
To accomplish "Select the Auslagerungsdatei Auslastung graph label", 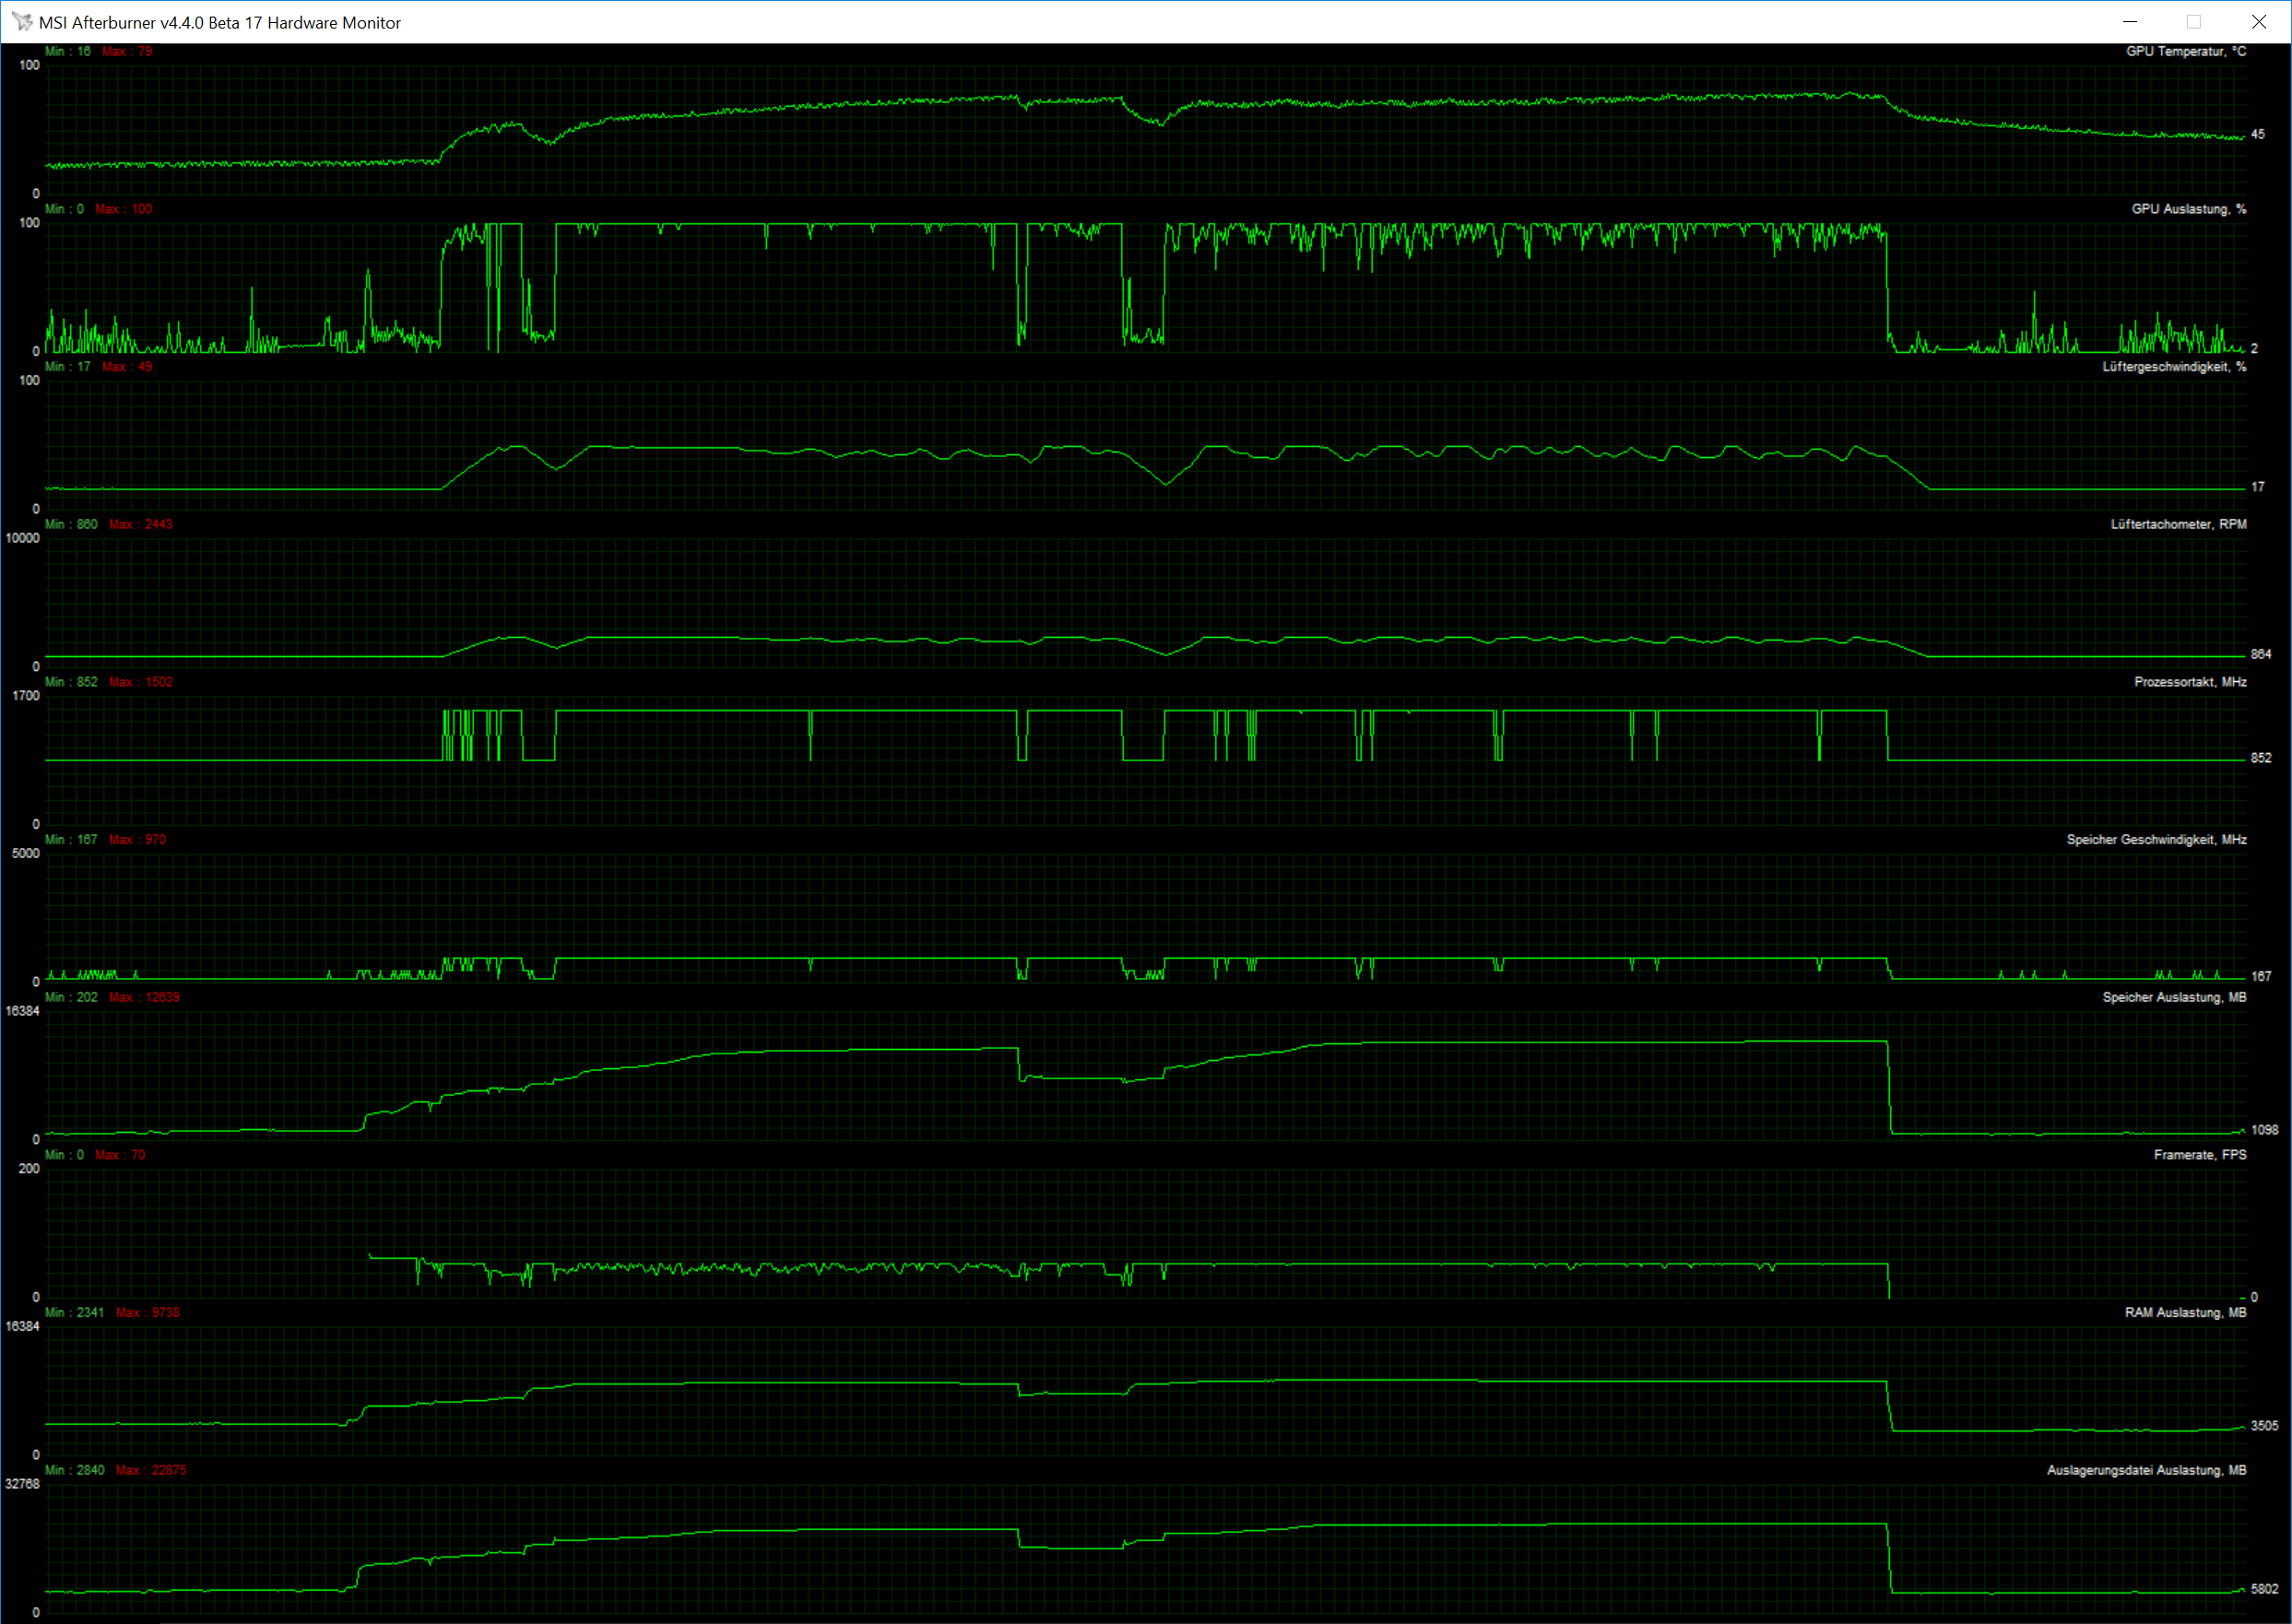I will pos(2146,1470).
